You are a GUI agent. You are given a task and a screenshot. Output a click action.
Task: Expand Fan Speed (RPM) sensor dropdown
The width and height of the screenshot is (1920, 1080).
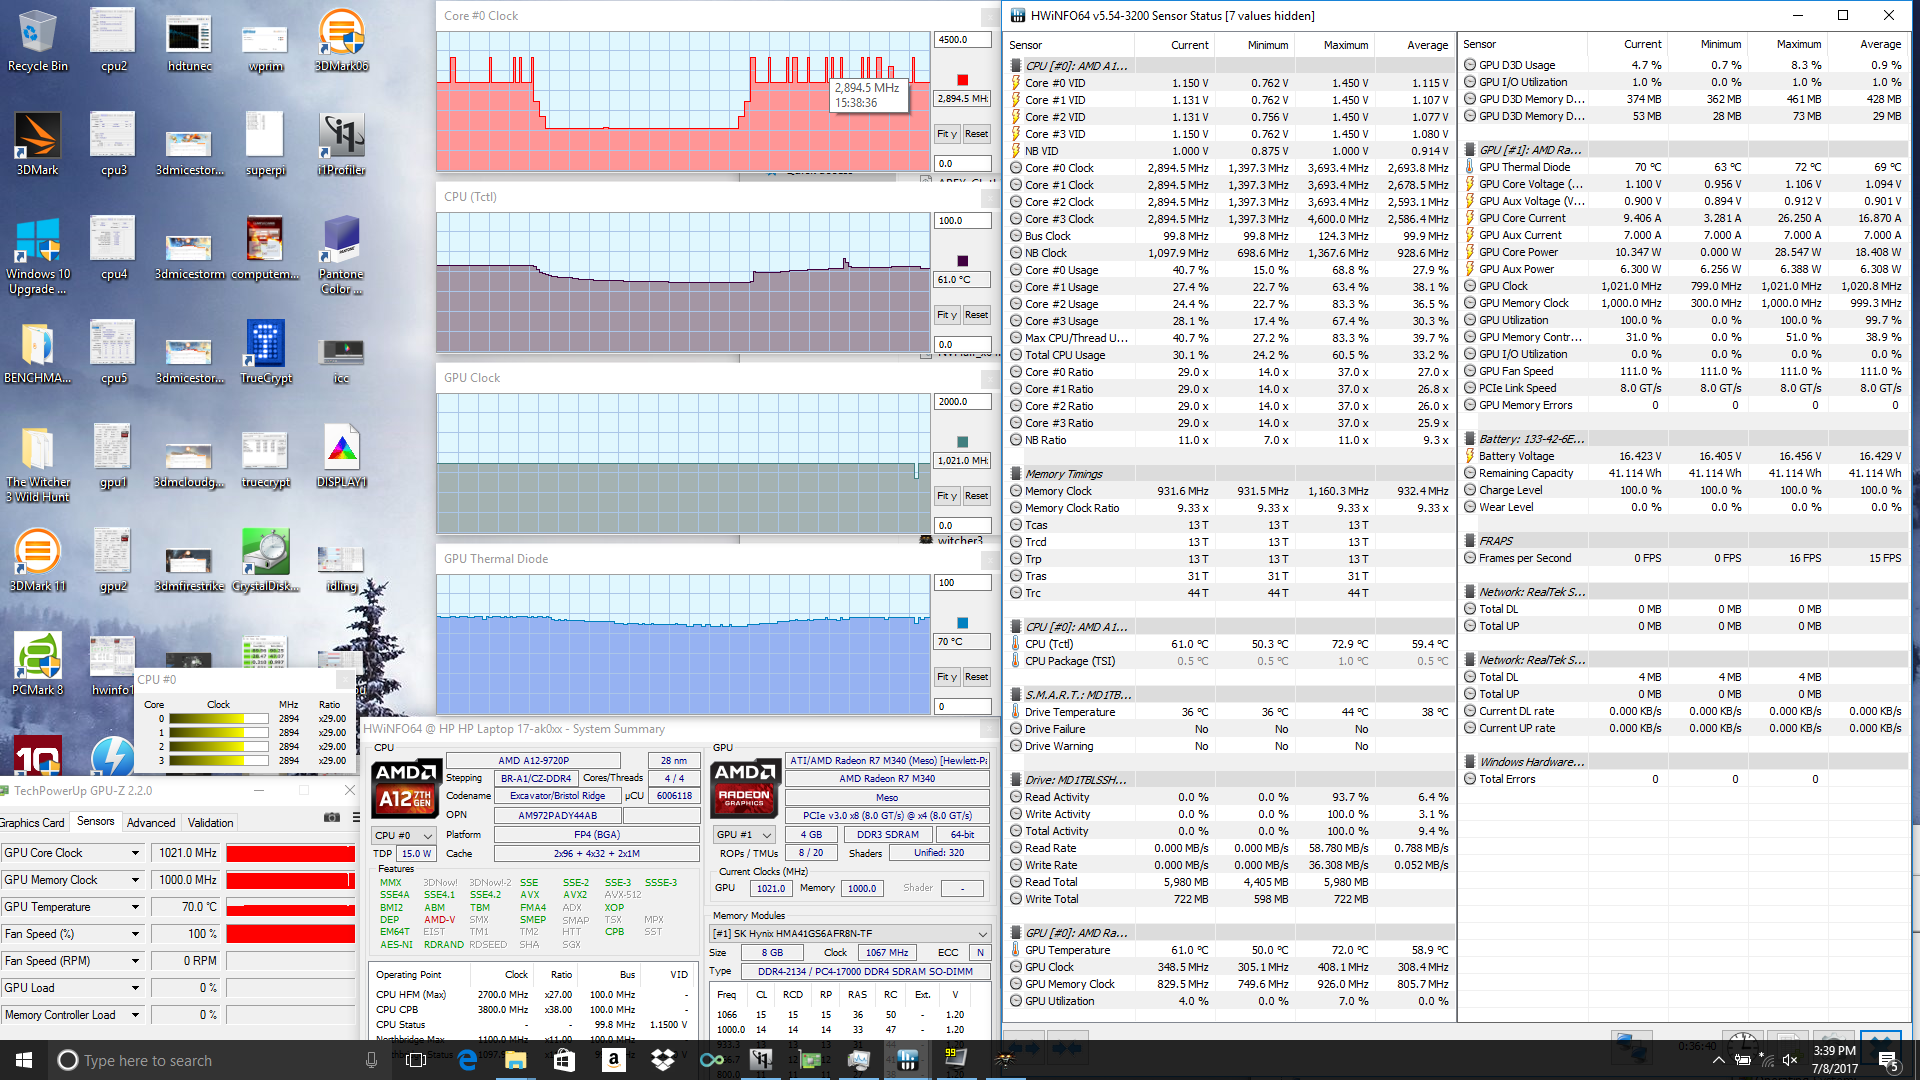pos(135,961)
